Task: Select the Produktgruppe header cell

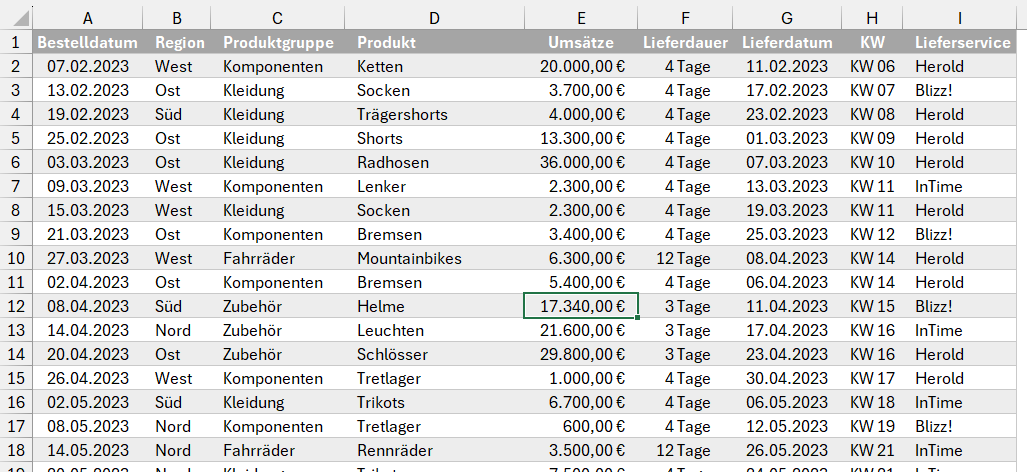Action: [x=278, y=43]
